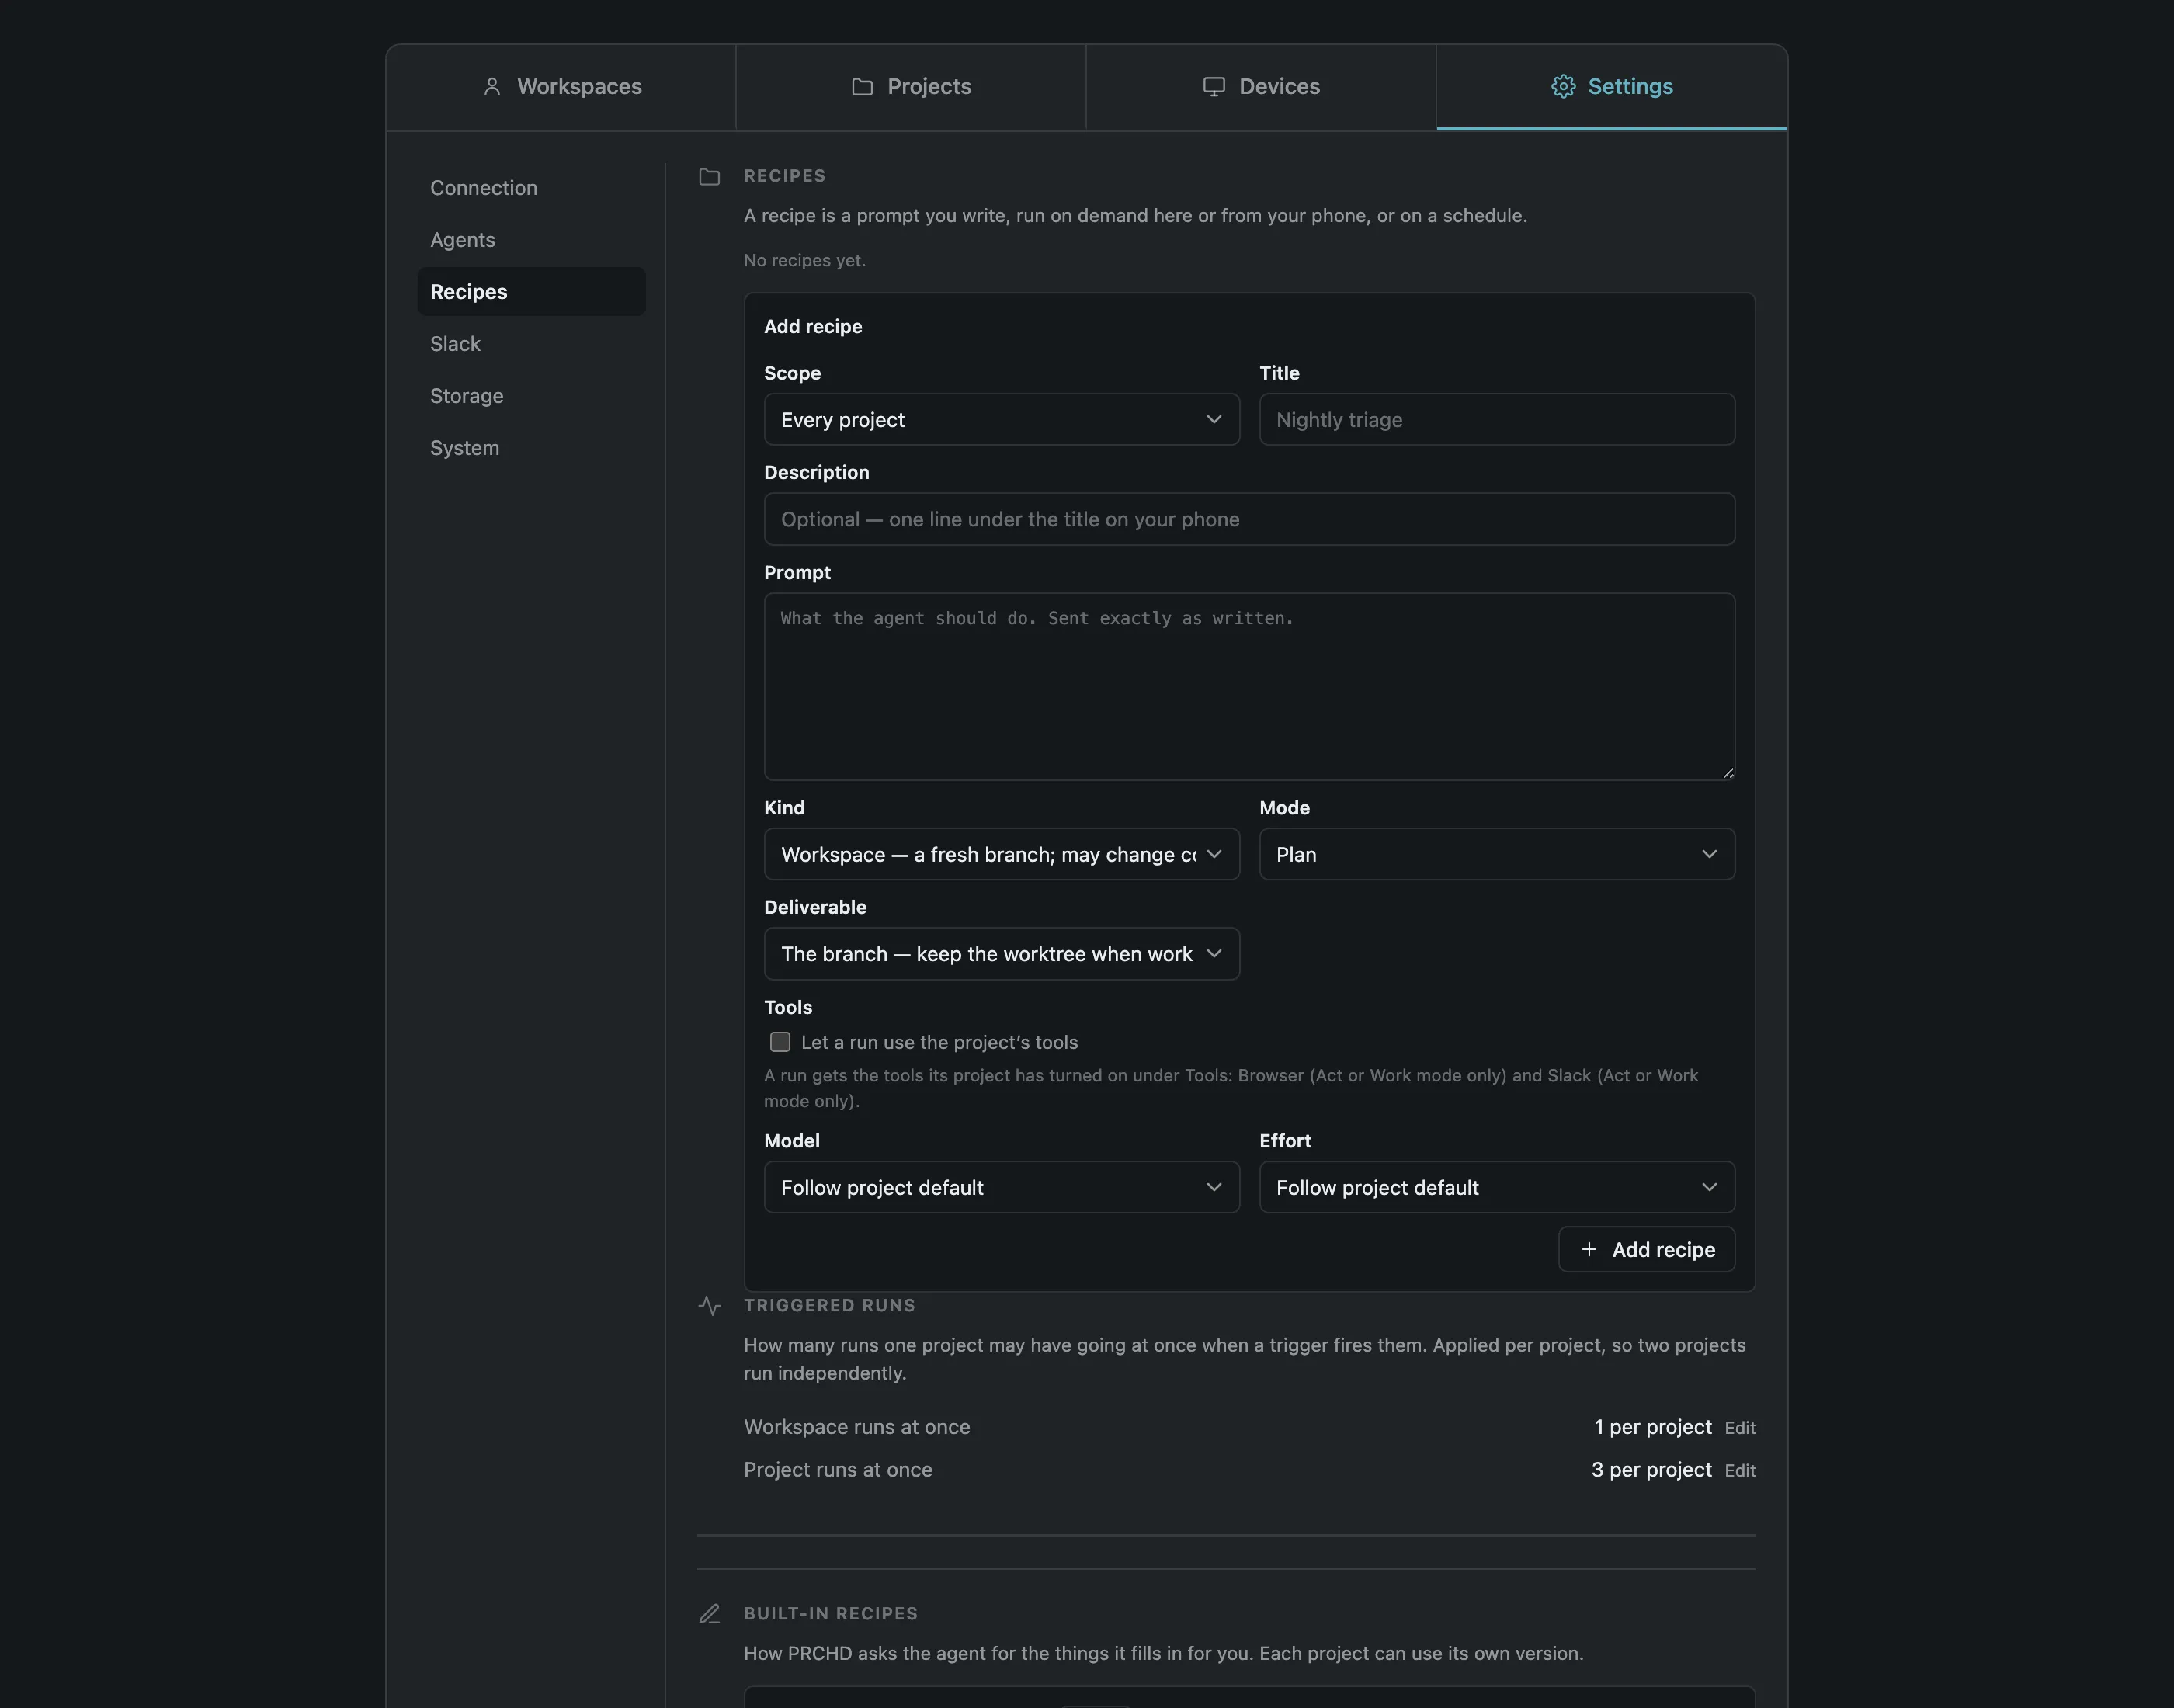The width and height of the screenshot is (2174, 1708).
Task: Switch to the Devices tab
Action: [1261, 87]
